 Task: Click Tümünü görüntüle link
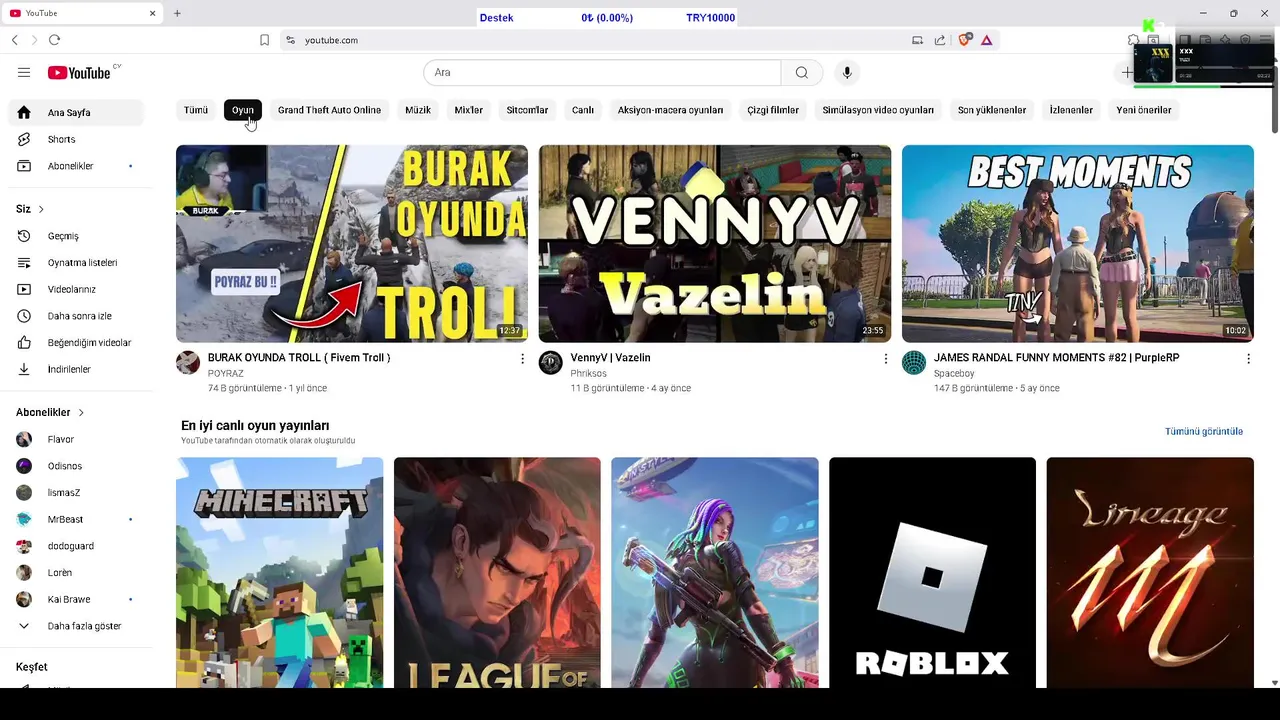[x=1204, y=431]
